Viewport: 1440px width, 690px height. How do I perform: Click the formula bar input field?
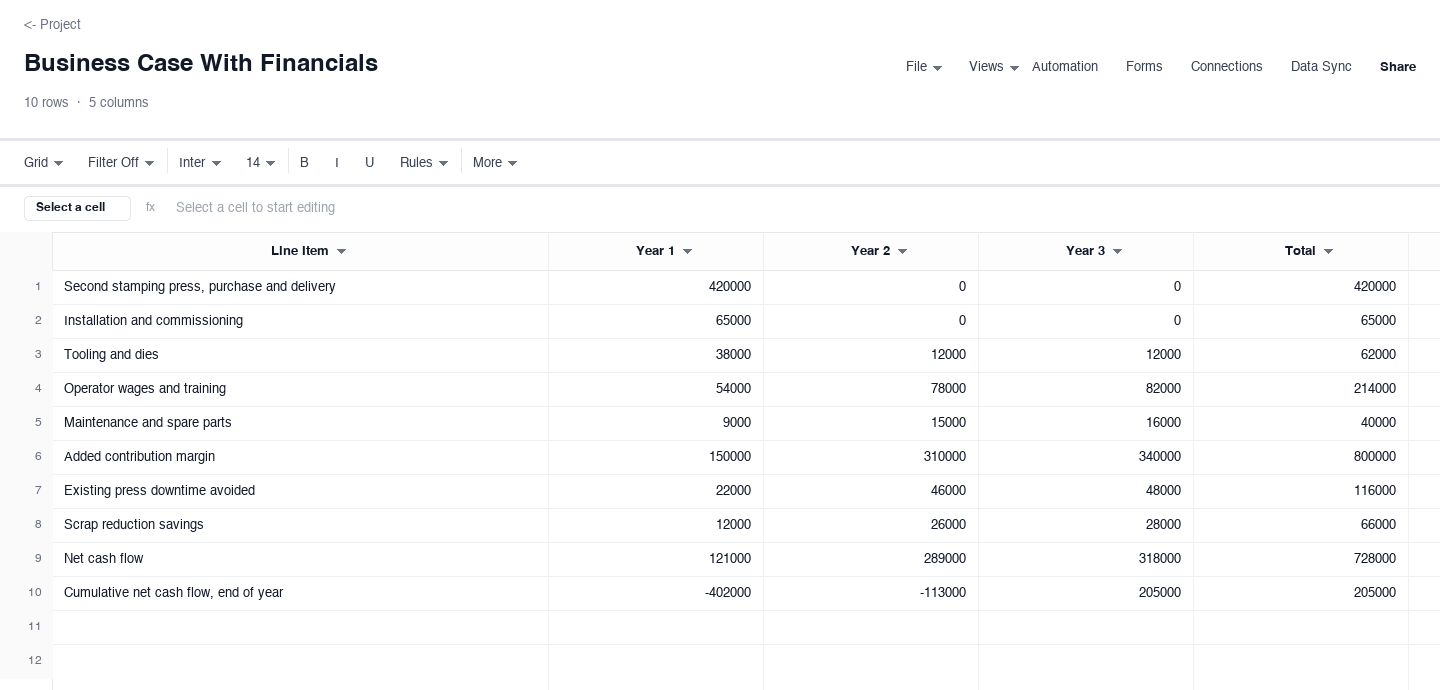point(800,208)
